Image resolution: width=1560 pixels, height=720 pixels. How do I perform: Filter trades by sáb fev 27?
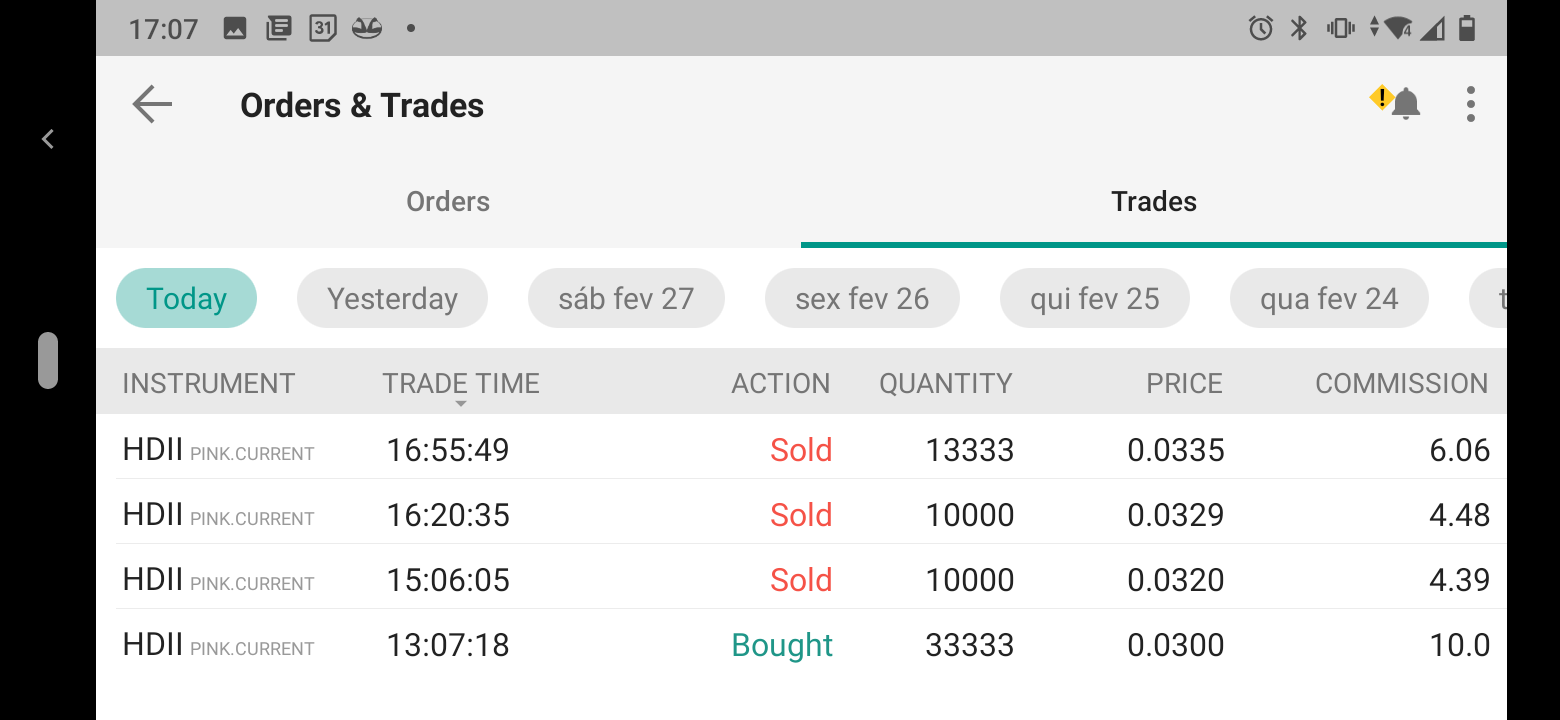pos(626,298)
